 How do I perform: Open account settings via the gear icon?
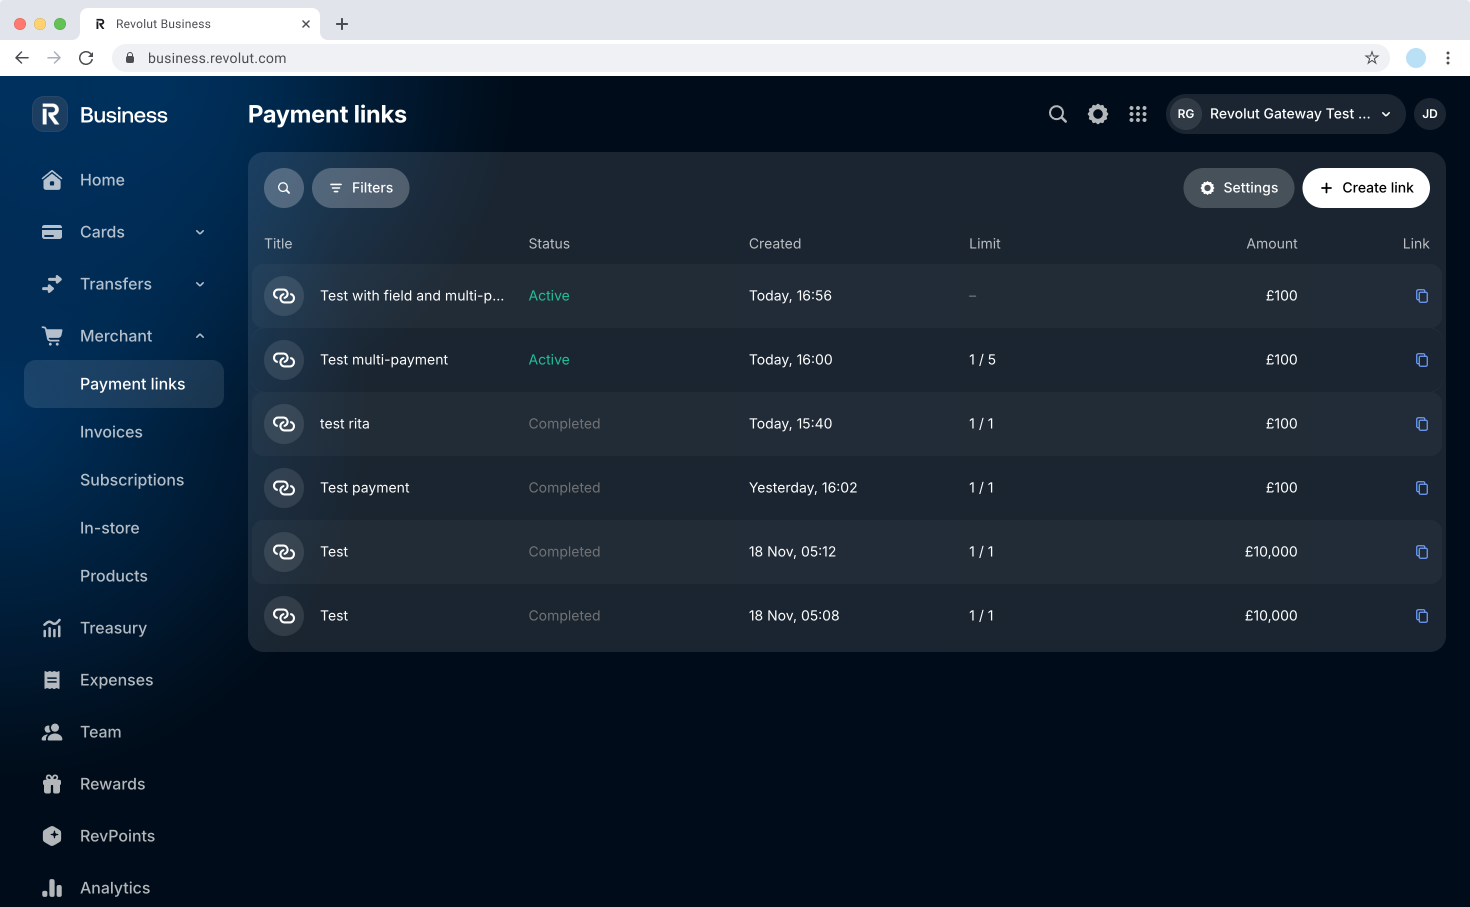point(1097,114)
